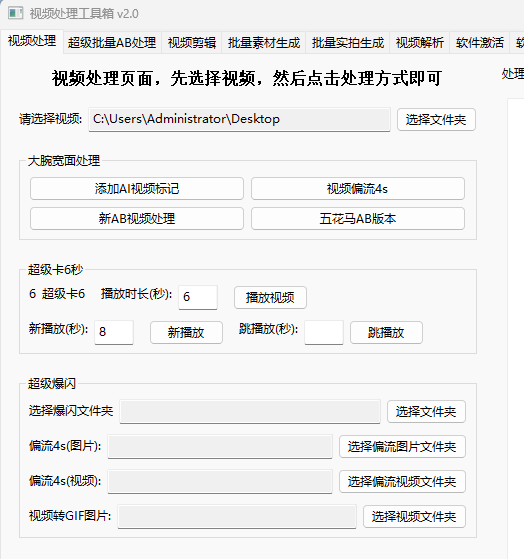Image resolution: width=524 pixels, height=559 pixels.
Task: Click the 超级卡6秒 group title
Action: coord(56,270)
